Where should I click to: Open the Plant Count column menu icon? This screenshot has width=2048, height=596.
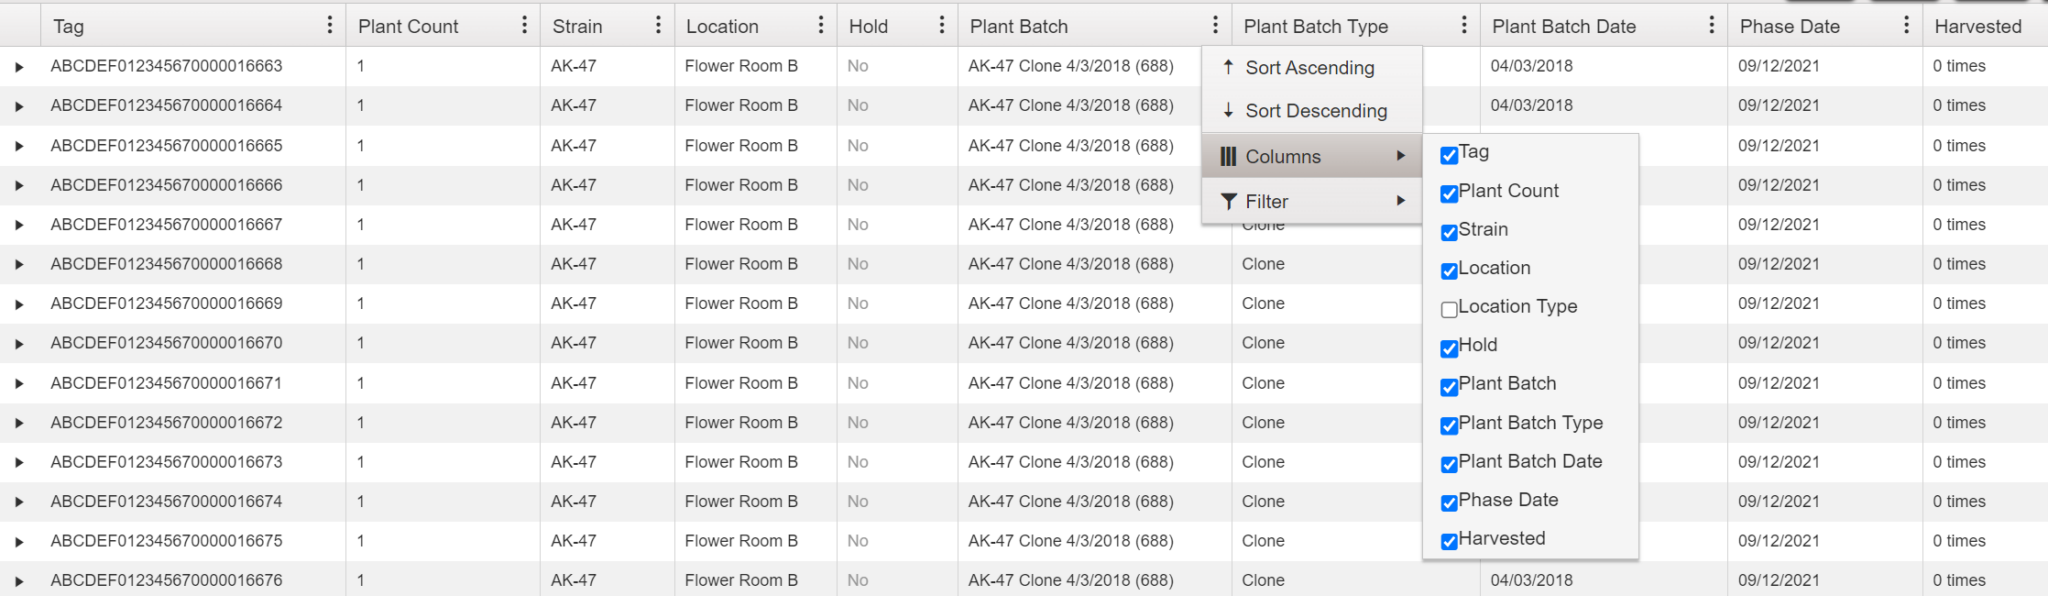[x=524, y=25]
